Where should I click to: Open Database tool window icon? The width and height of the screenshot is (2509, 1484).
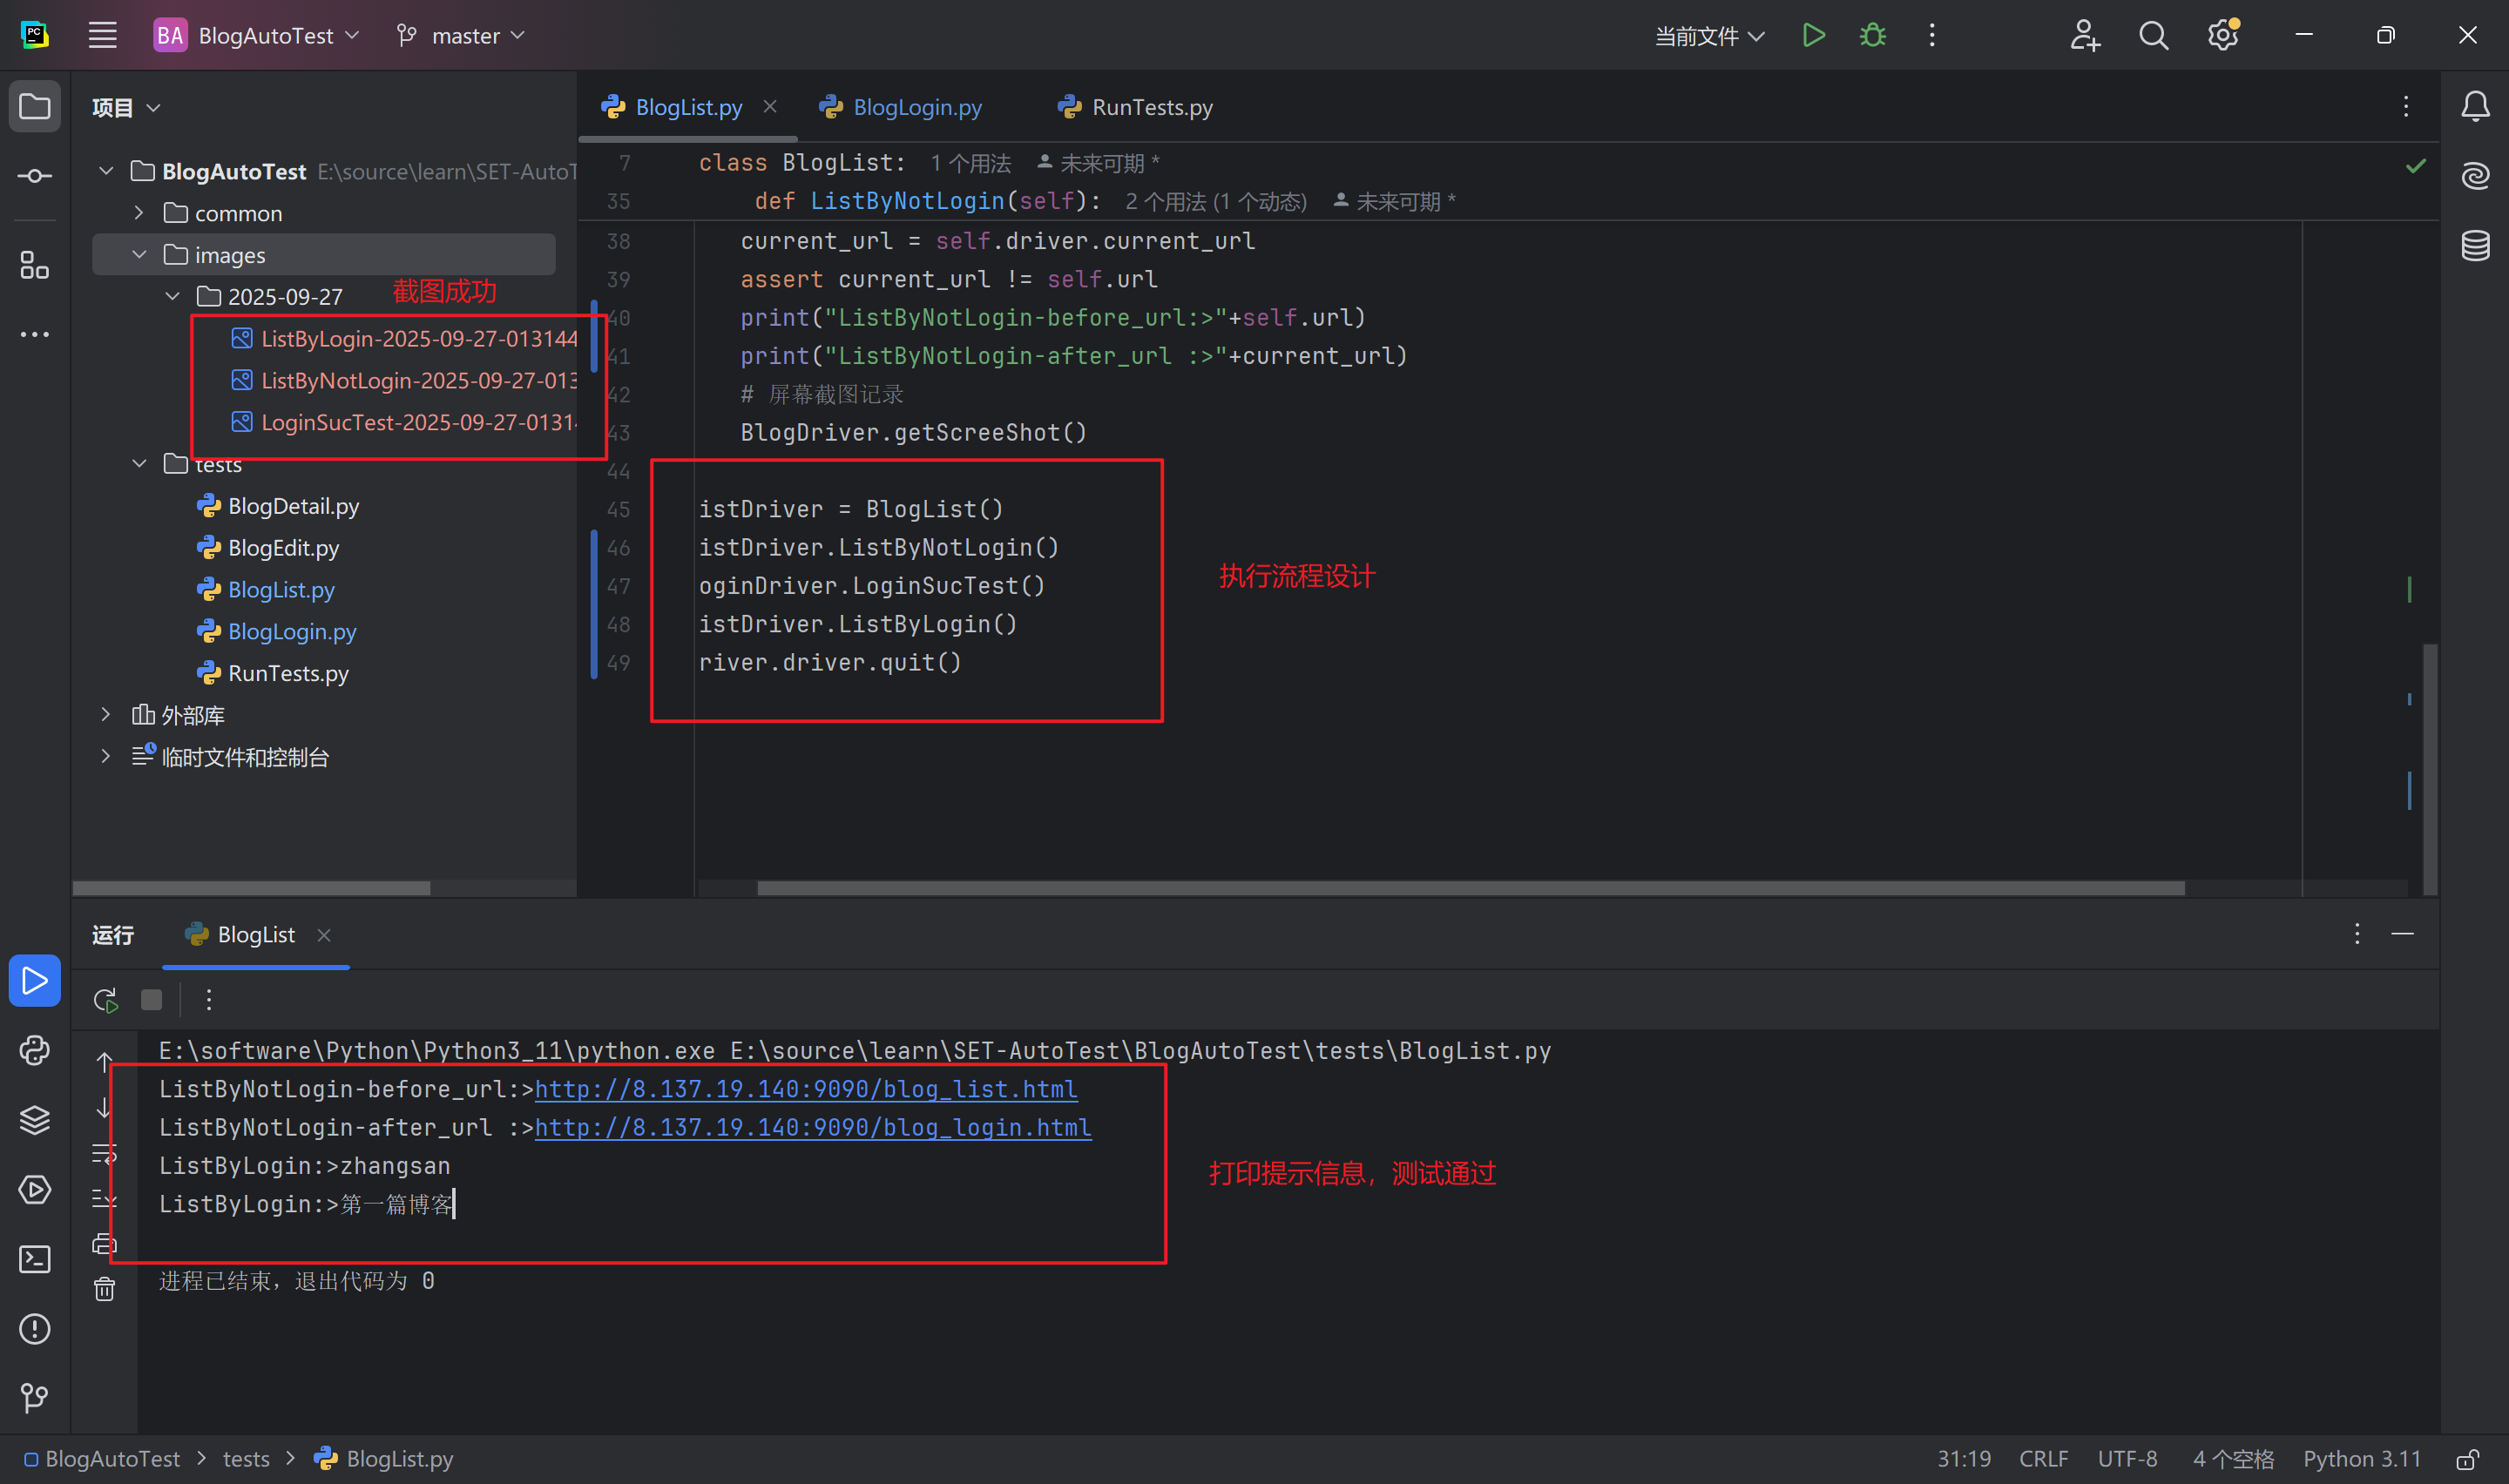(x=2475, y=245)
